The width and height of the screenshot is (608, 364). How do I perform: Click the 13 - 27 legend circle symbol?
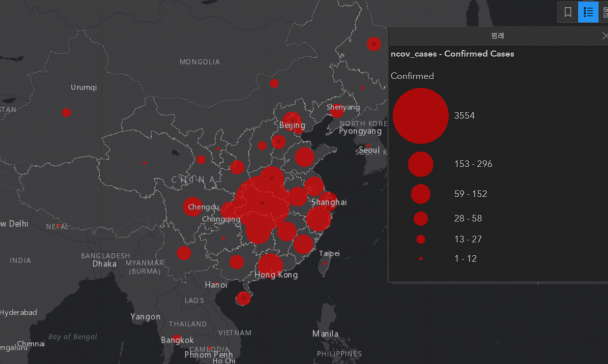click(x=421, y=239)
